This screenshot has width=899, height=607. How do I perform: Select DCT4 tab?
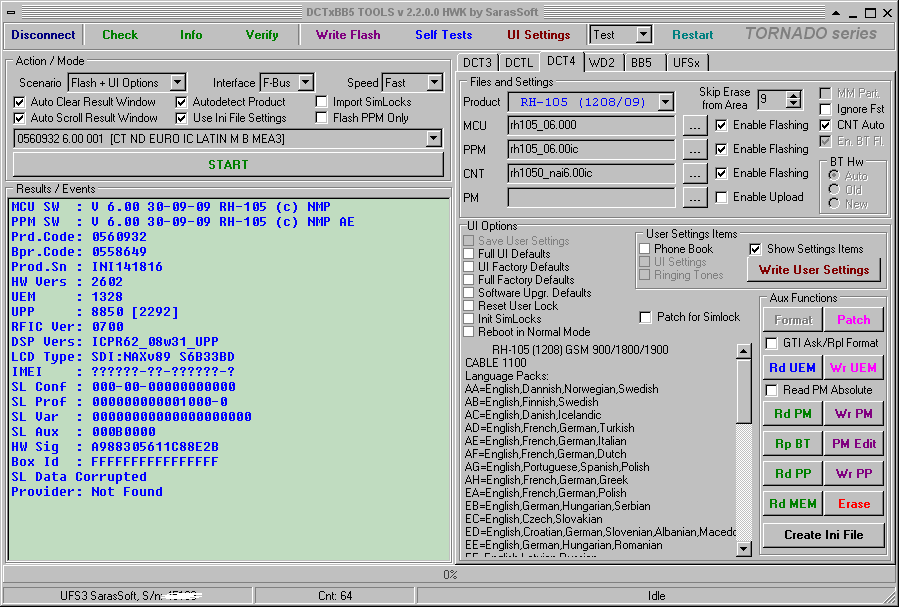[x=561, y=61]
